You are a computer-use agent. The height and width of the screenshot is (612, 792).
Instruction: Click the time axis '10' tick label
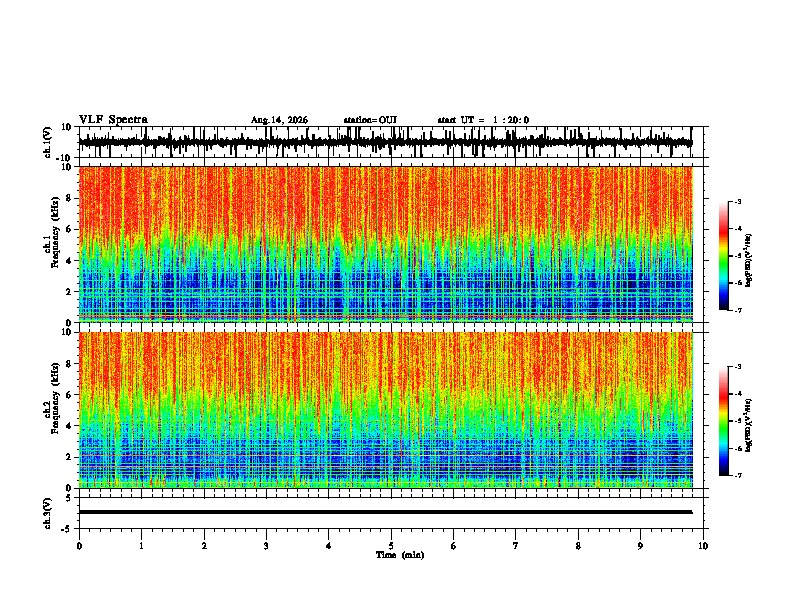703,546
